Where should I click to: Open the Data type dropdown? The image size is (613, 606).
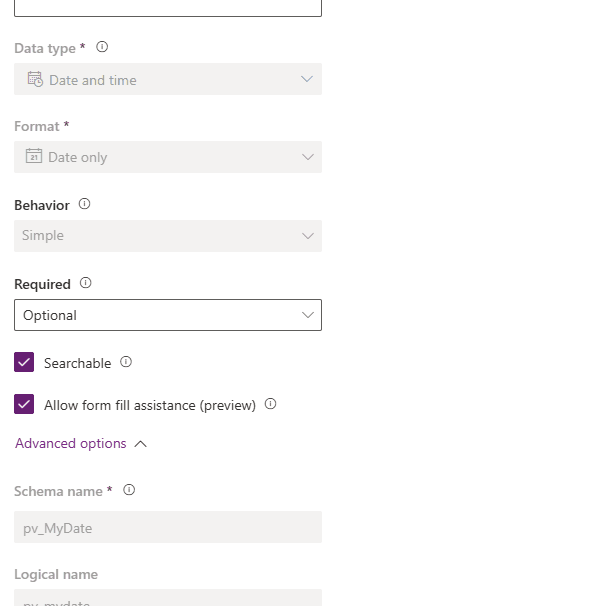coord(168,79)
